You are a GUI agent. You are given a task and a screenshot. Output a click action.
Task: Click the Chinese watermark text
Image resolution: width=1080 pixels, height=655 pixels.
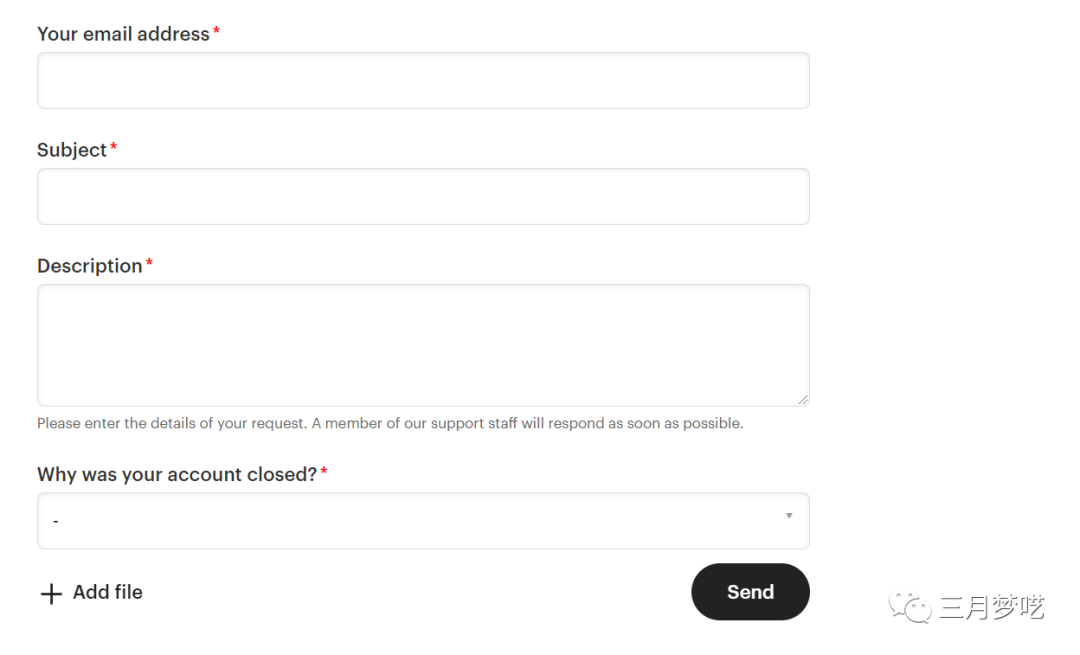click(x=991, y=607)
